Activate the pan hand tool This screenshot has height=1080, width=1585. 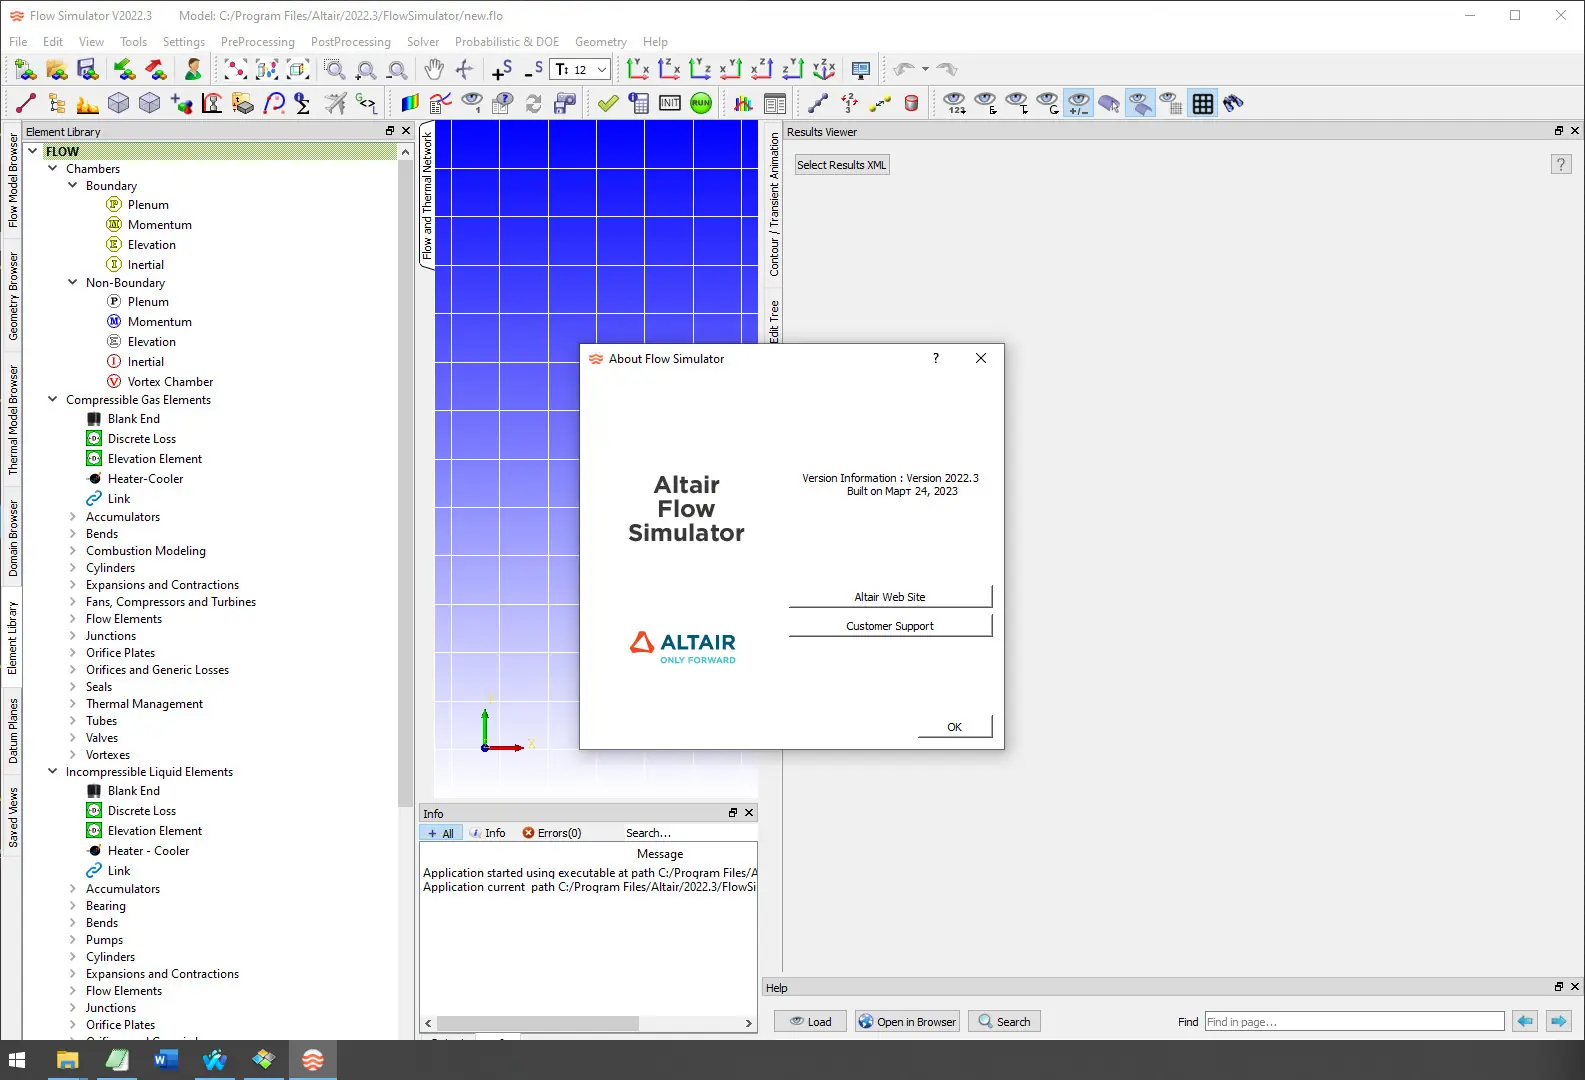pos(434,69)
